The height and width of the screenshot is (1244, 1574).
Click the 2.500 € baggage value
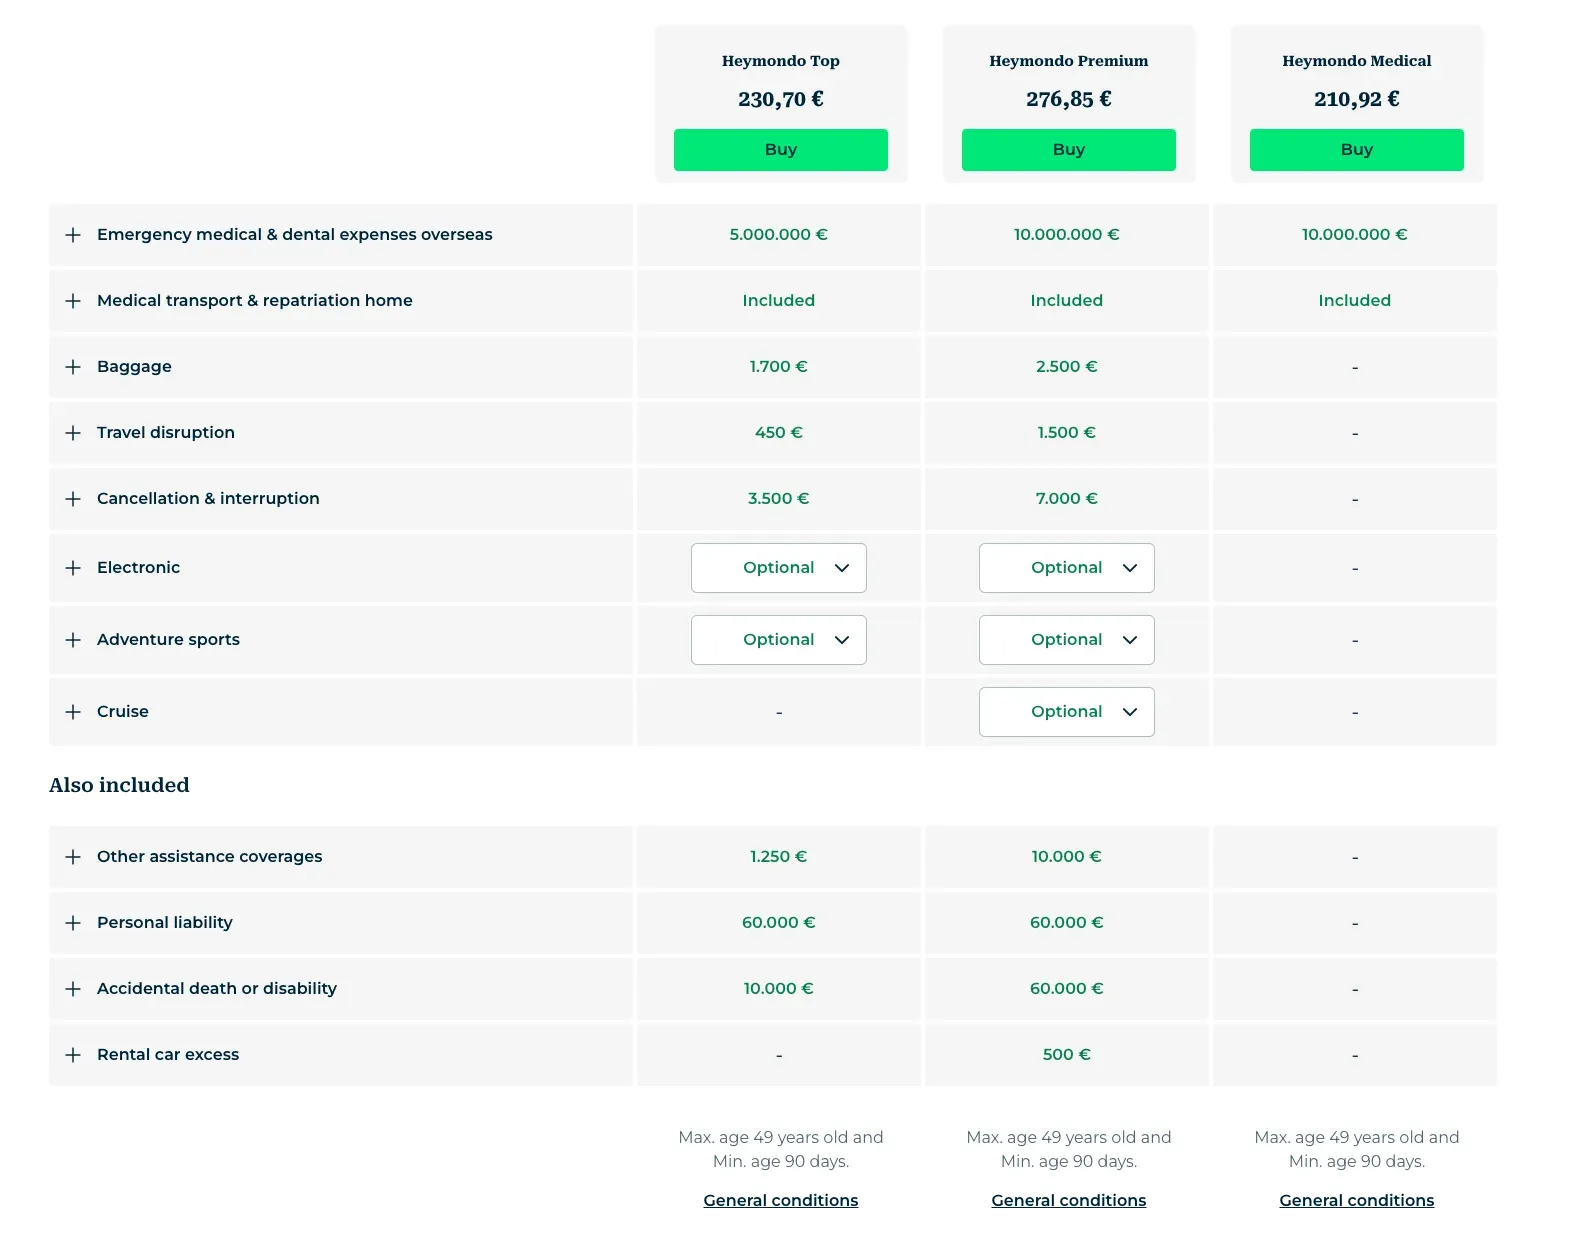click(x=1067, y=367)
